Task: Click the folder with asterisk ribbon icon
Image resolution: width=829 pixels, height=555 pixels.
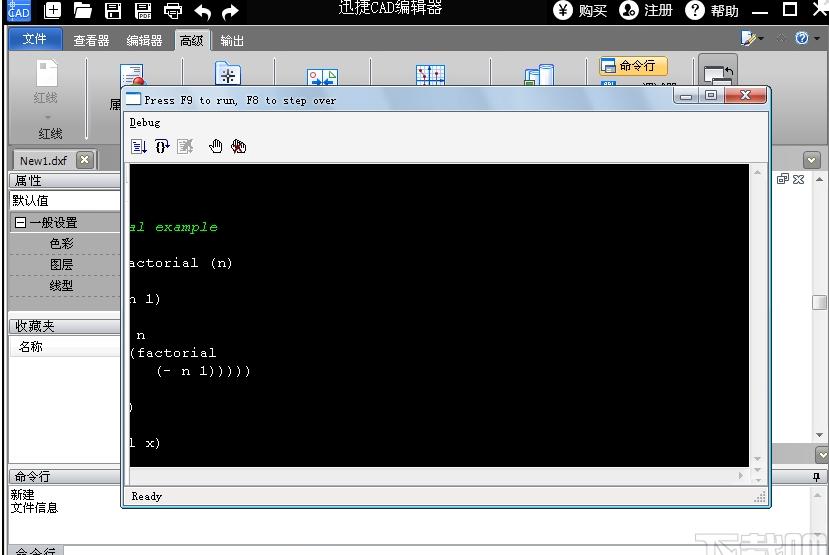Action: pos(228,73)
